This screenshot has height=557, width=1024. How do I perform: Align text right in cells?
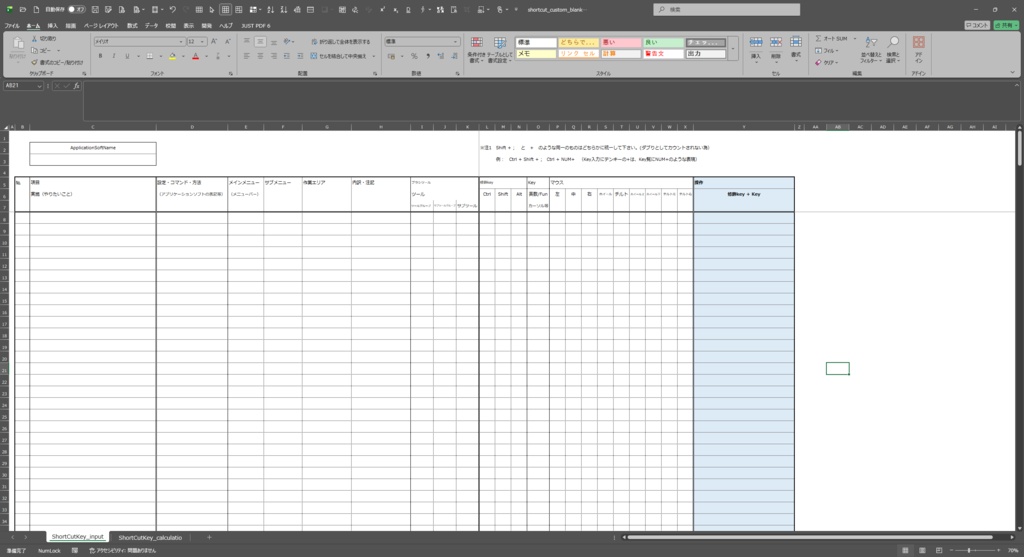coord(274,56)
